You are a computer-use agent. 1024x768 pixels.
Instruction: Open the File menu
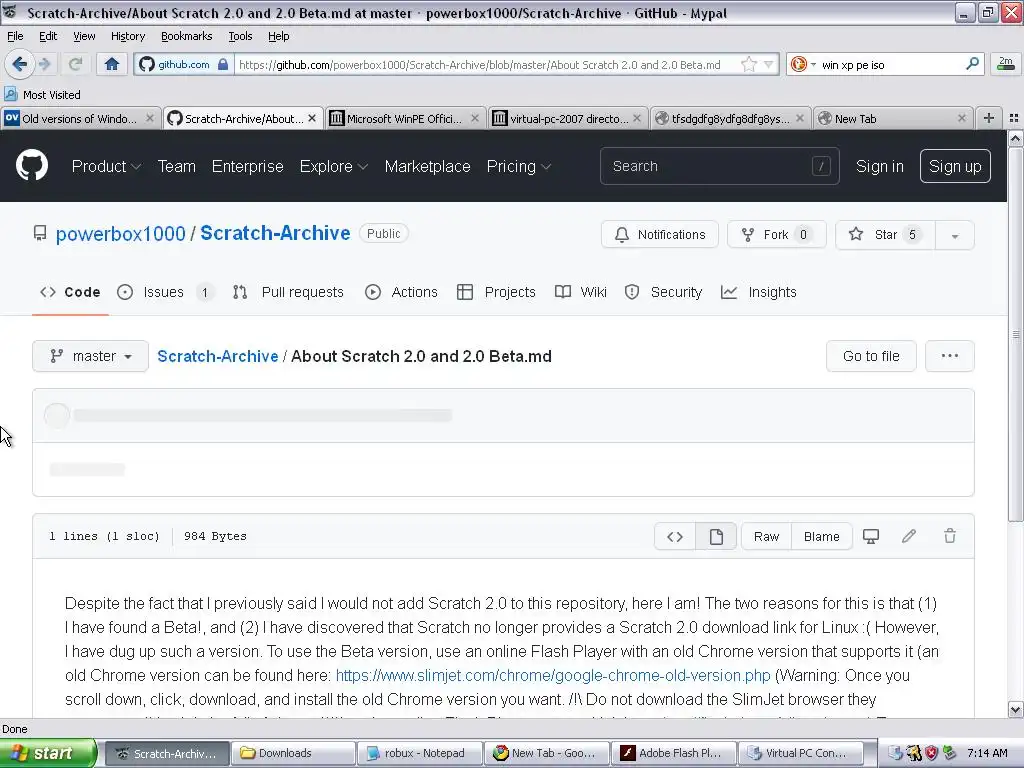click(x=14, y=36)
